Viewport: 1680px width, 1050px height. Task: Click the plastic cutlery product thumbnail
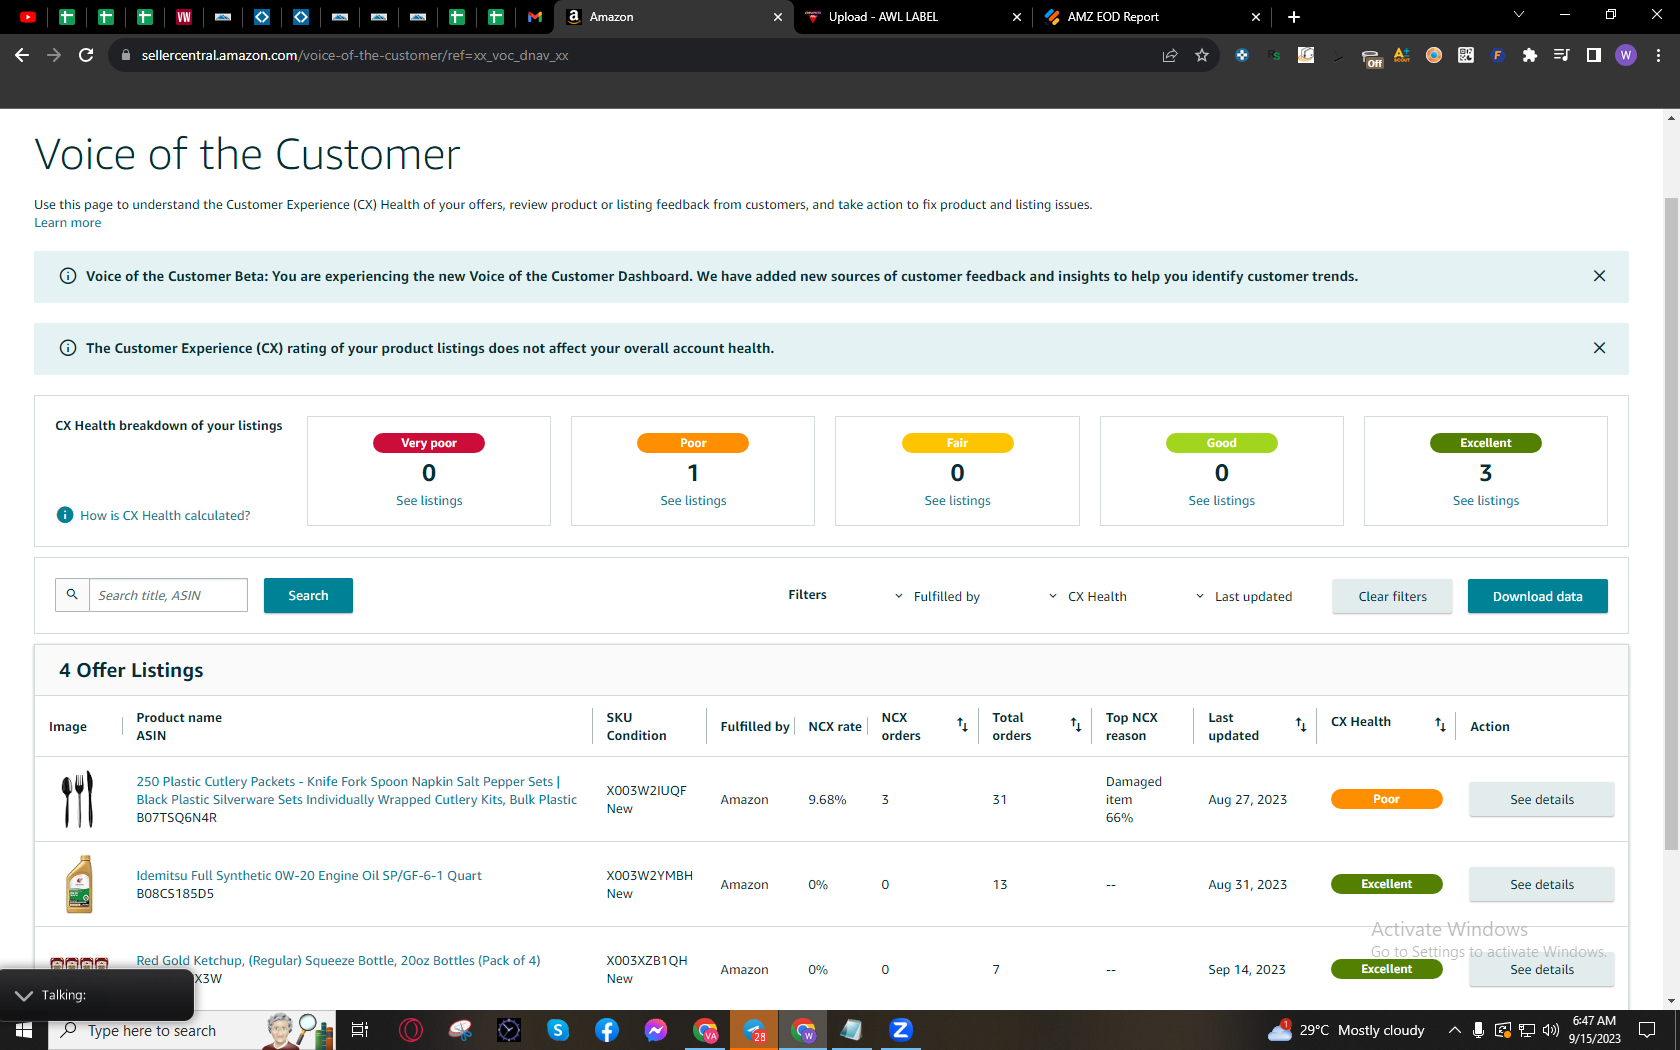[78, 799]
